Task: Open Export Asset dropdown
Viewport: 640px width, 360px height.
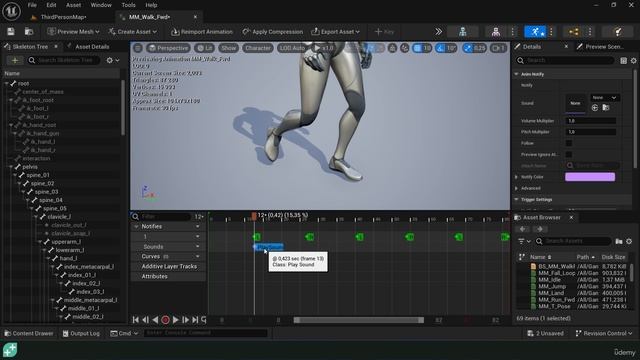Action: point(336,31)
